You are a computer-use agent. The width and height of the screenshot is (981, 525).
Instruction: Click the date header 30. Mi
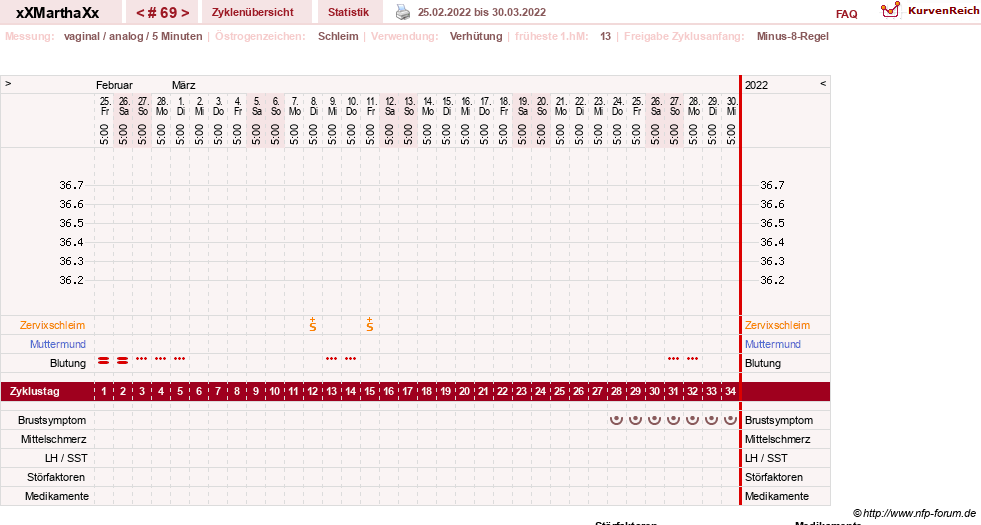click(x=731, y=106)
